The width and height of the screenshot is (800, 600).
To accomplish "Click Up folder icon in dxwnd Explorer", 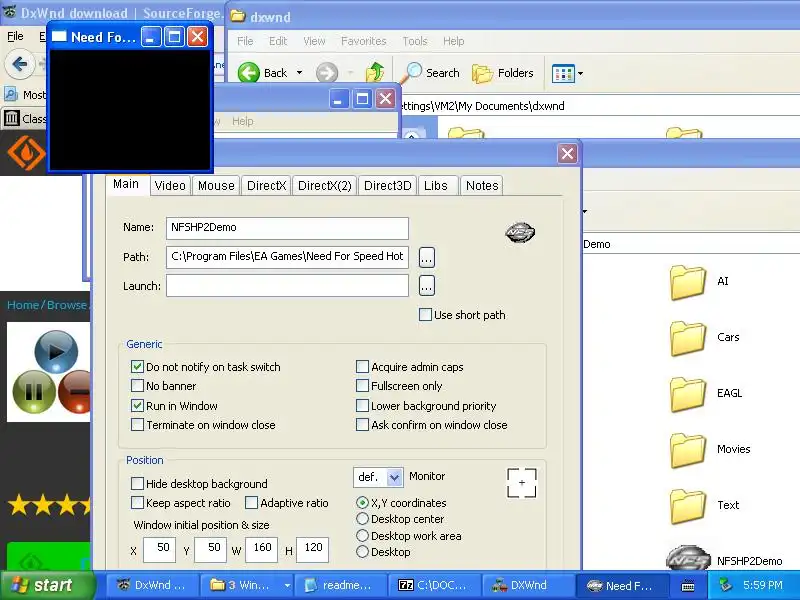I will (375, 72).
